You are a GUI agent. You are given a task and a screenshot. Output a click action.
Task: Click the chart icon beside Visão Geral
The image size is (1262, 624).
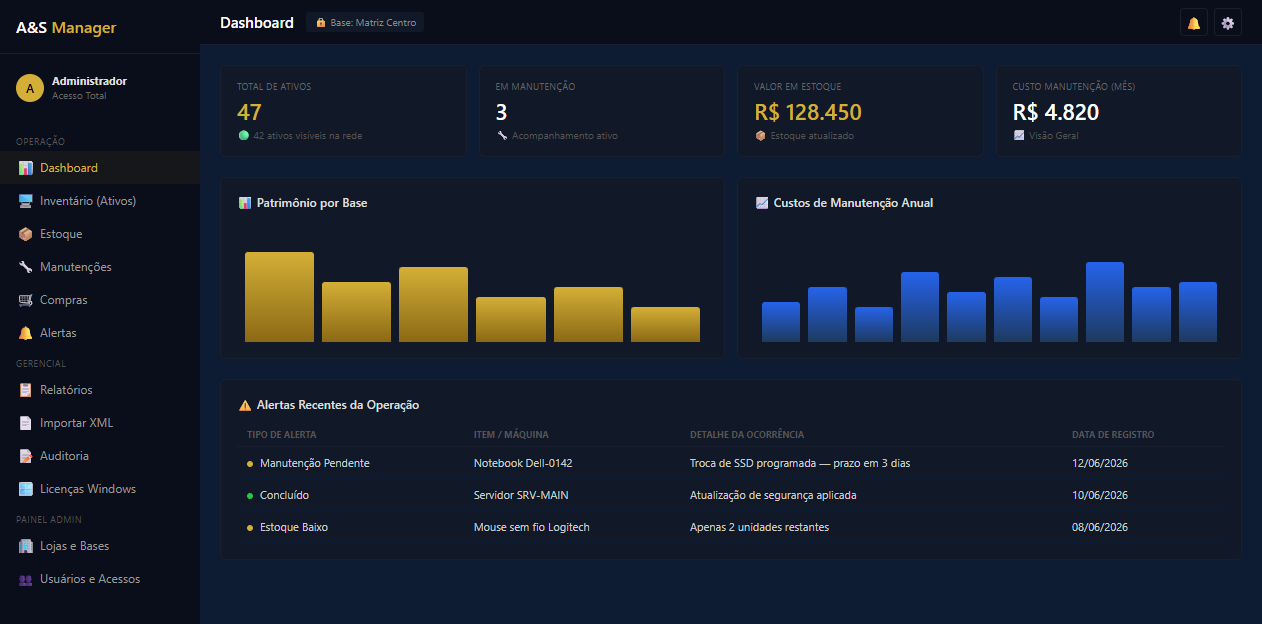click(x=1019, y=135)
